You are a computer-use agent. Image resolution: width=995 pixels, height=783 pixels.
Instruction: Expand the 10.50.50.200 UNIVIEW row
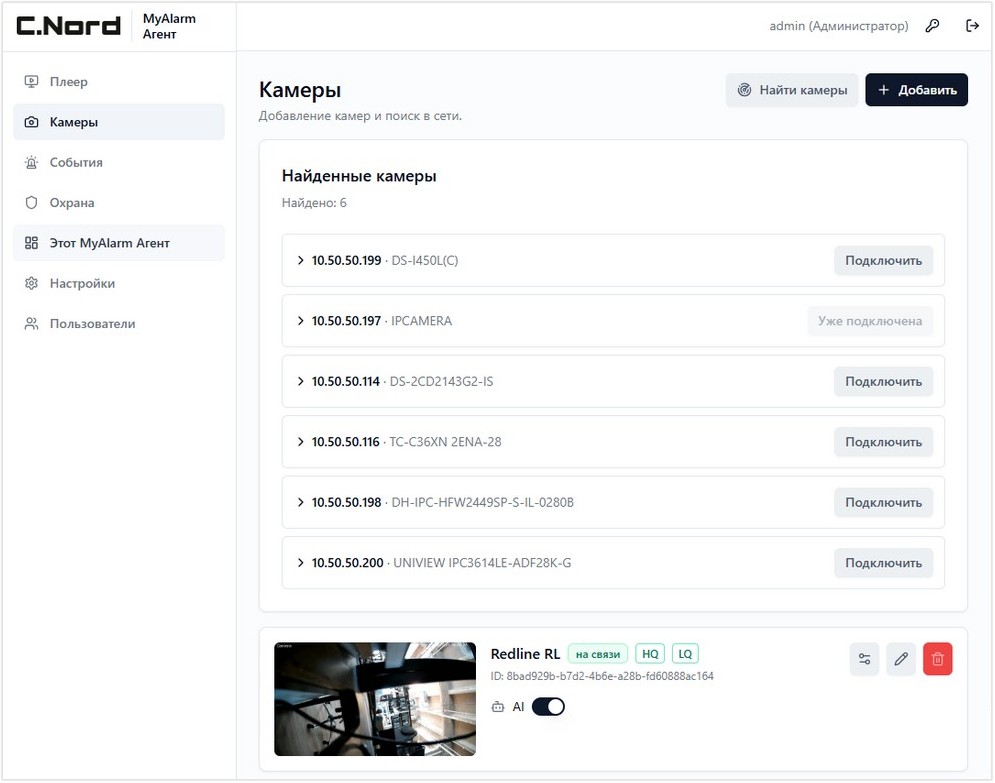[301, 563]
